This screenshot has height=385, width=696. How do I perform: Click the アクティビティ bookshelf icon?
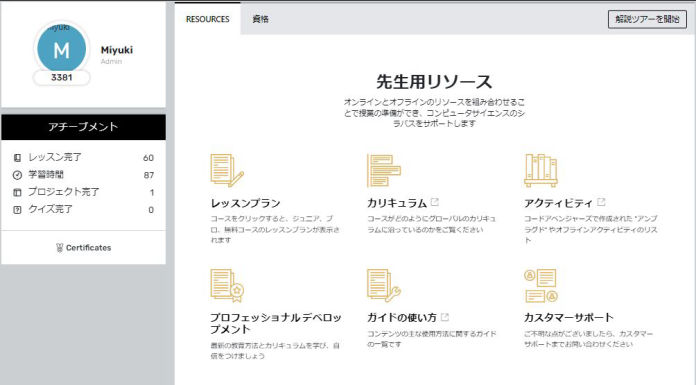pyautogui.click(x=541, y=171)
